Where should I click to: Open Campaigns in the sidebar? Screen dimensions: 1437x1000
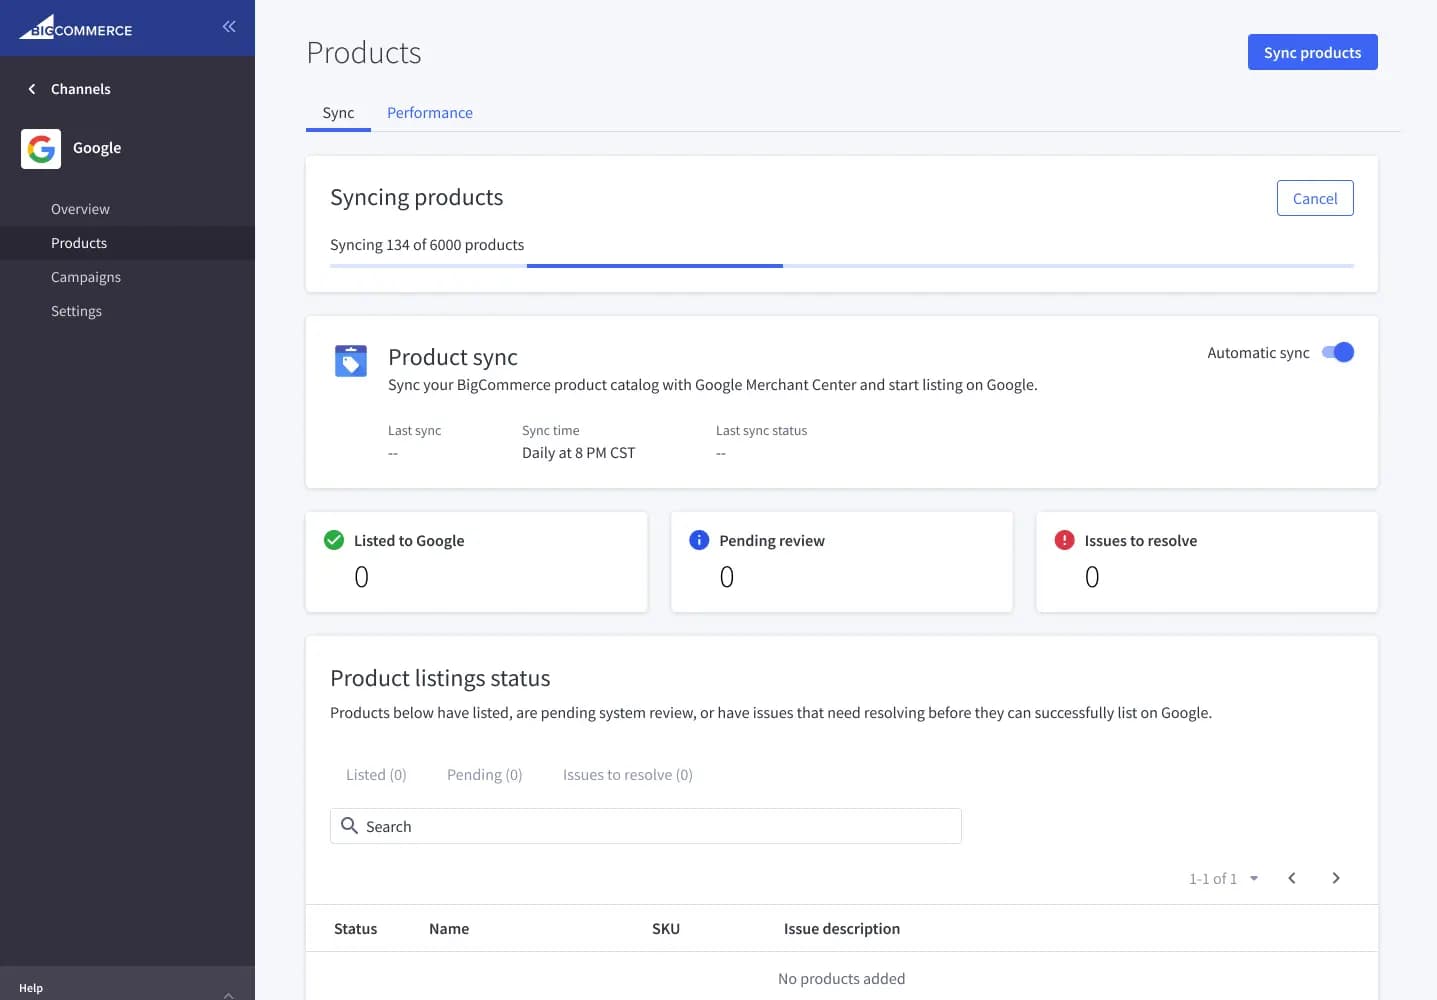[86, 277]
